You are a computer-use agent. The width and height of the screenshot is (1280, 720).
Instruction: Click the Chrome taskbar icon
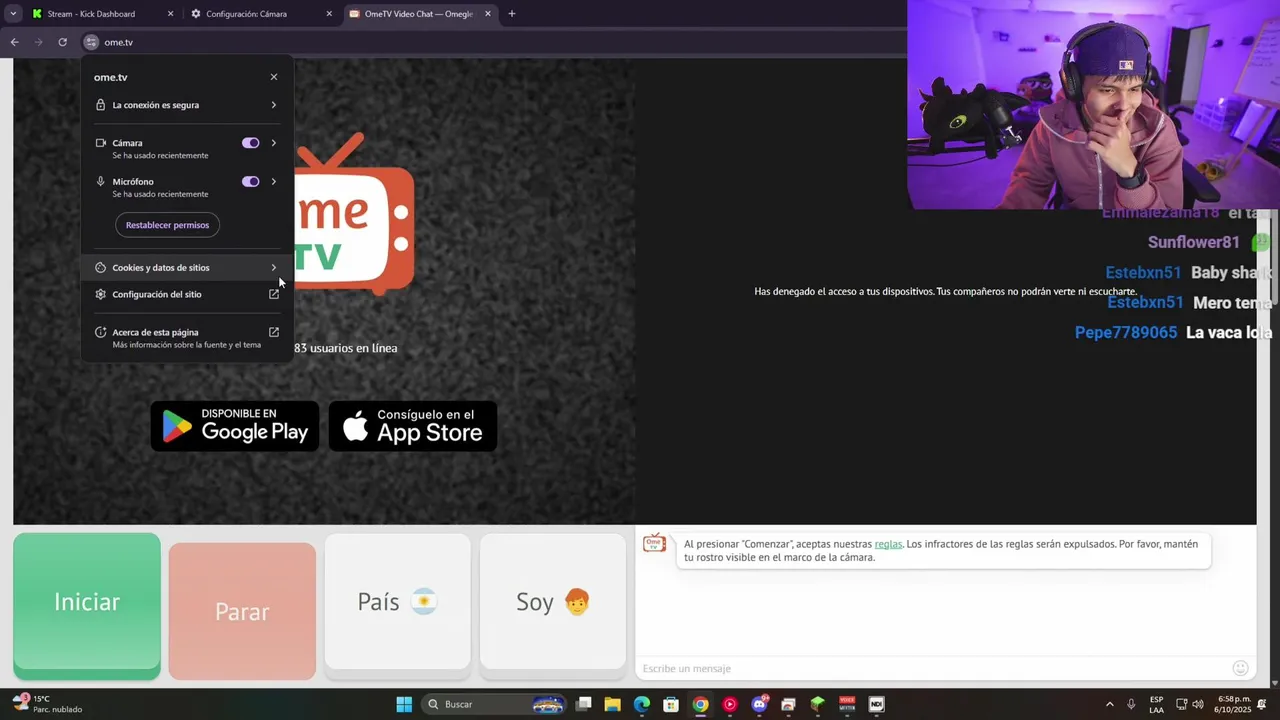tap(701, 704)
